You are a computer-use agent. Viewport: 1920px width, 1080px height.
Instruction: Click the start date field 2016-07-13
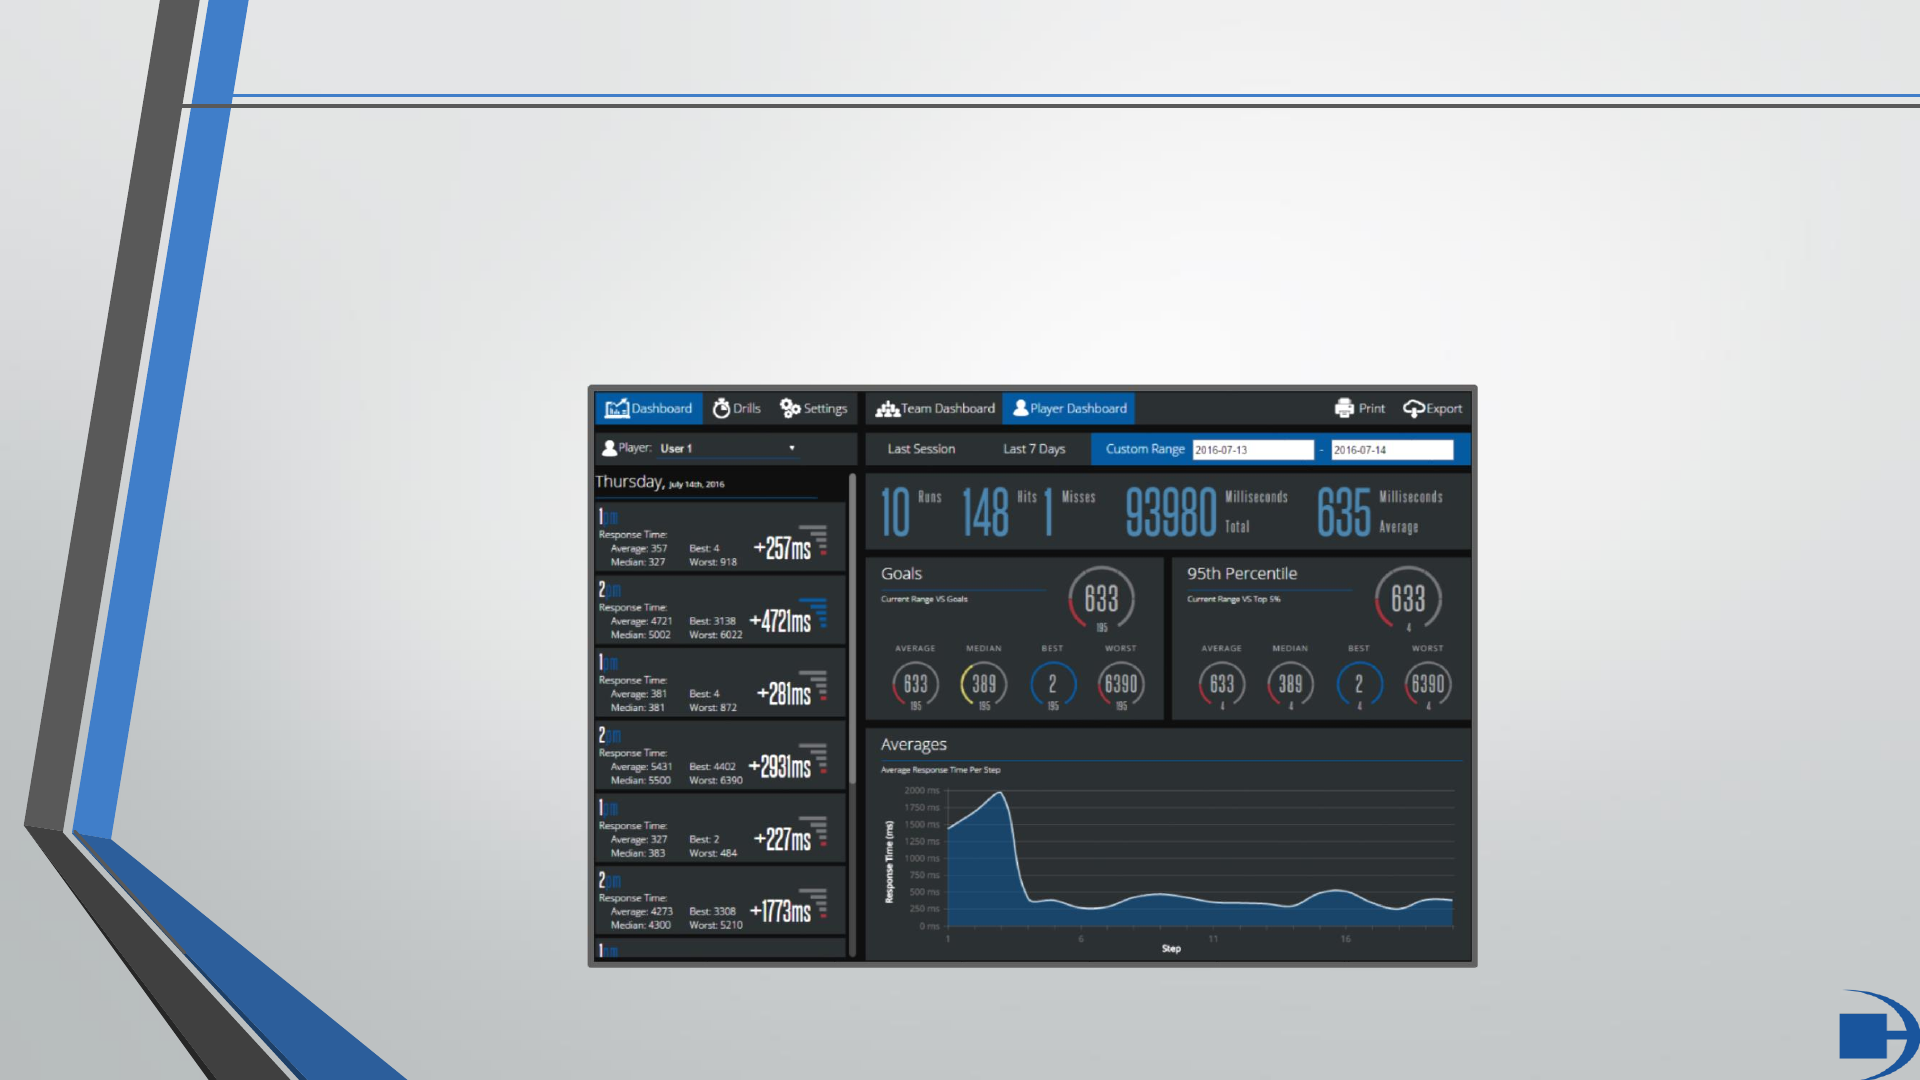(1252, 450)
